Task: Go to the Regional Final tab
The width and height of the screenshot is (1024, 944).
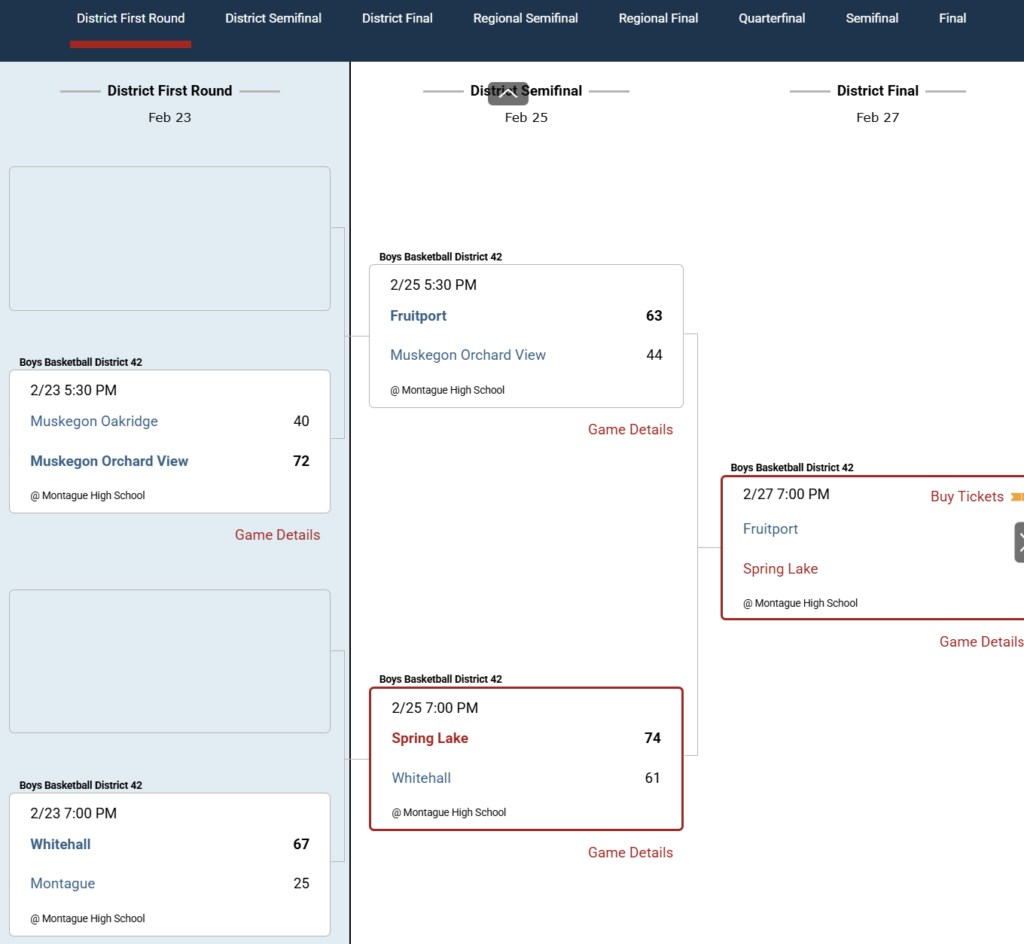Action: [658, 18]
